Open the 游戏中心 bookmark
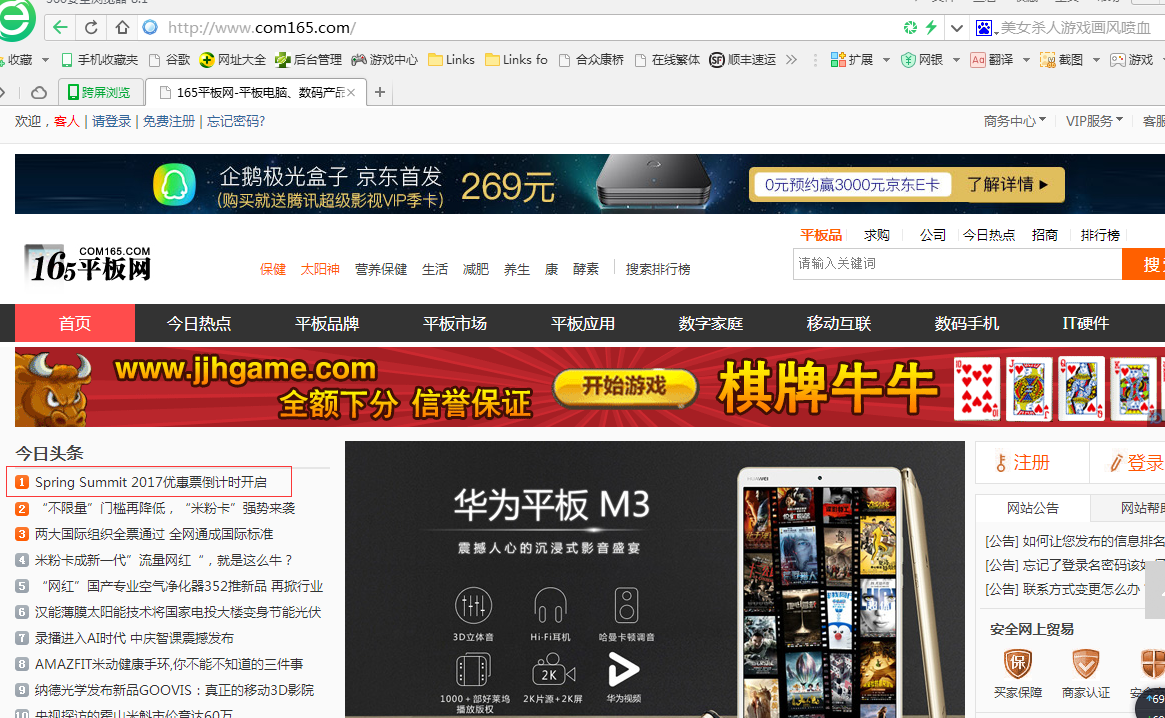1165x718 pixels. click(384, 59)
